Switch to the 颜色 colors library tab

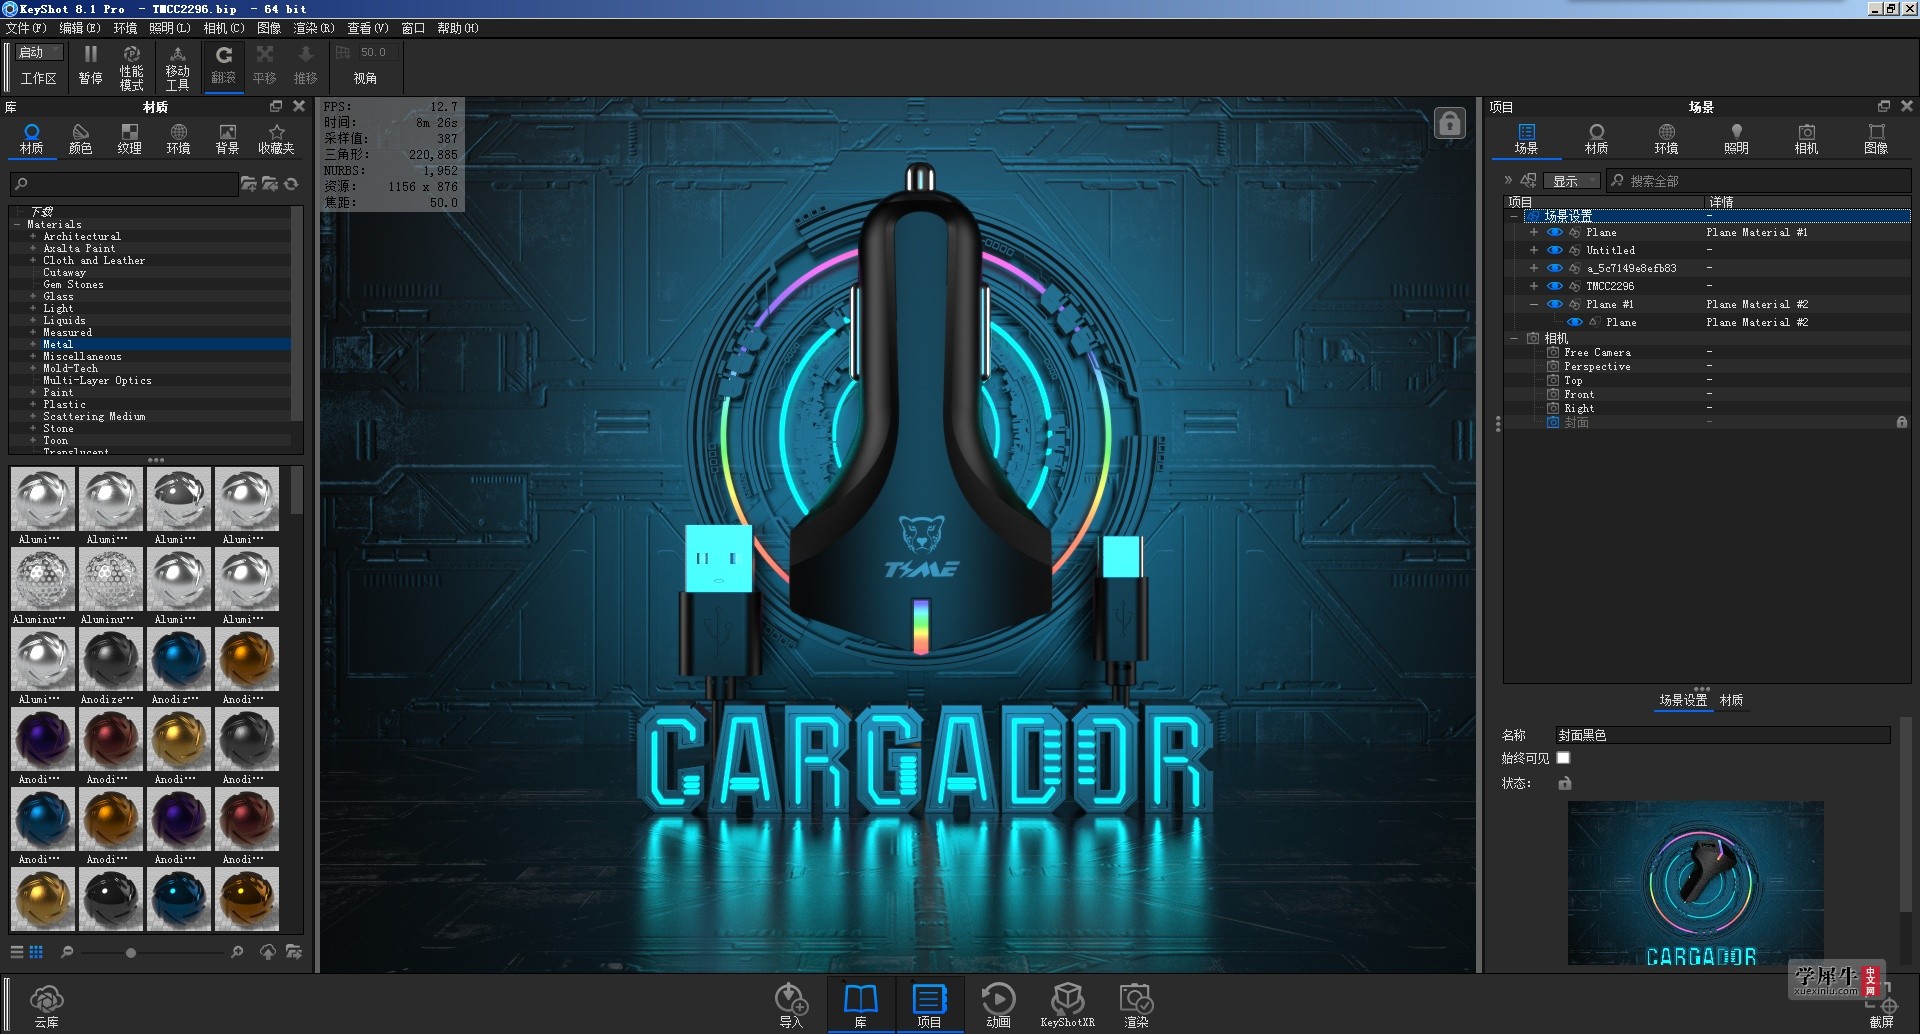80,139
